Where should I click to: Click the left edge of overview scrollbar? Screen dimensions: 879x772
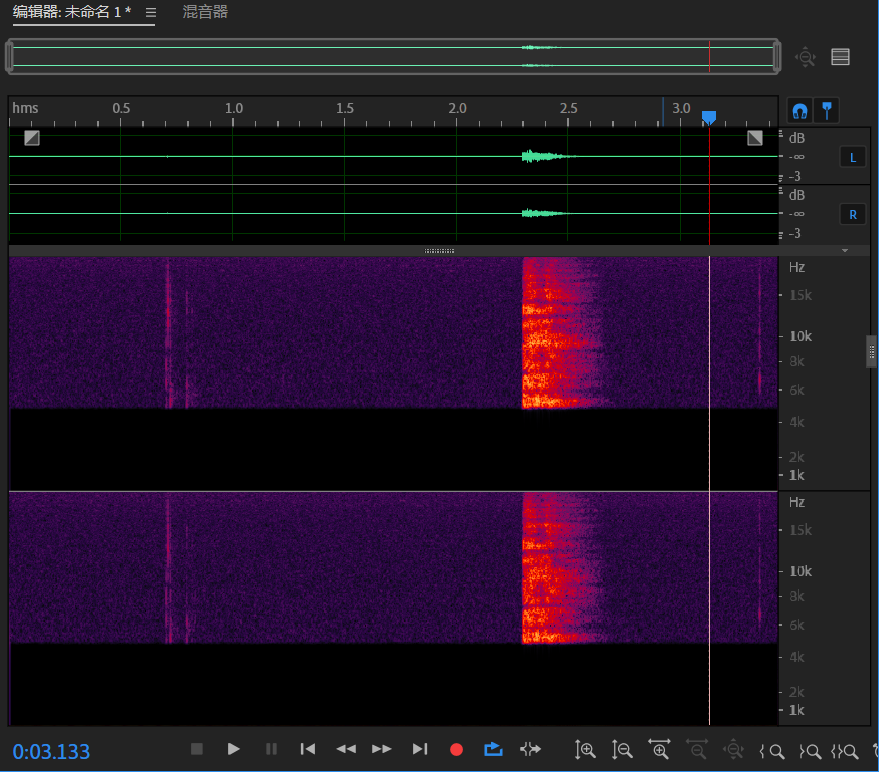pos(9,56)
